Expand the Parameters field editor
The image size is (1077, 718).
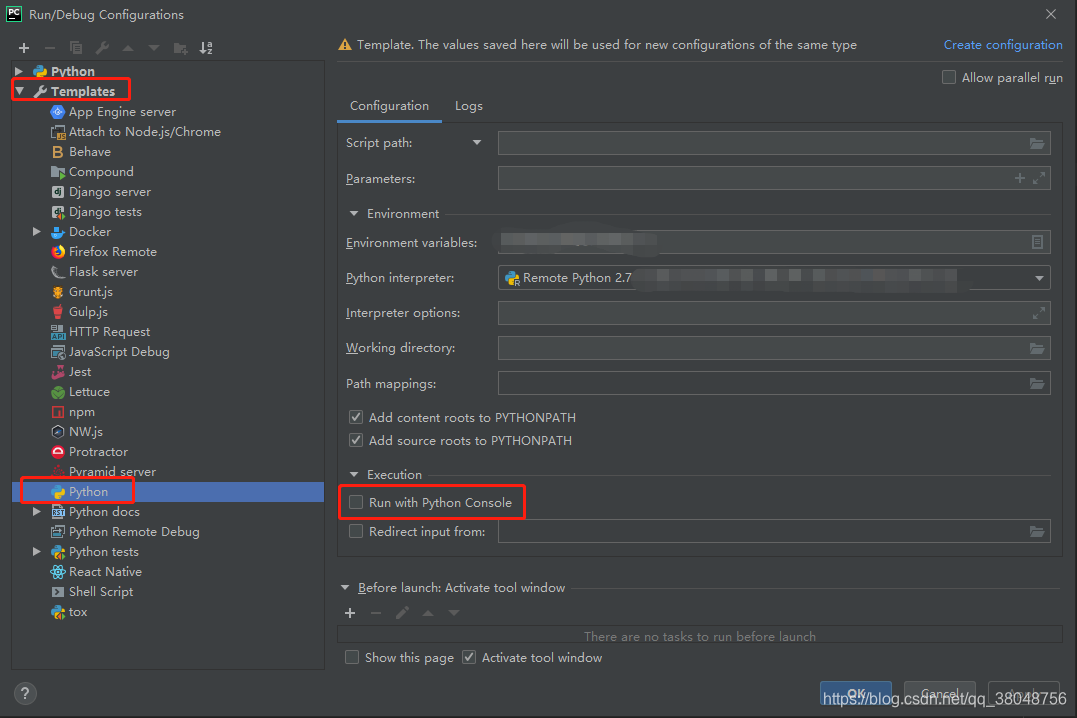1039,179
